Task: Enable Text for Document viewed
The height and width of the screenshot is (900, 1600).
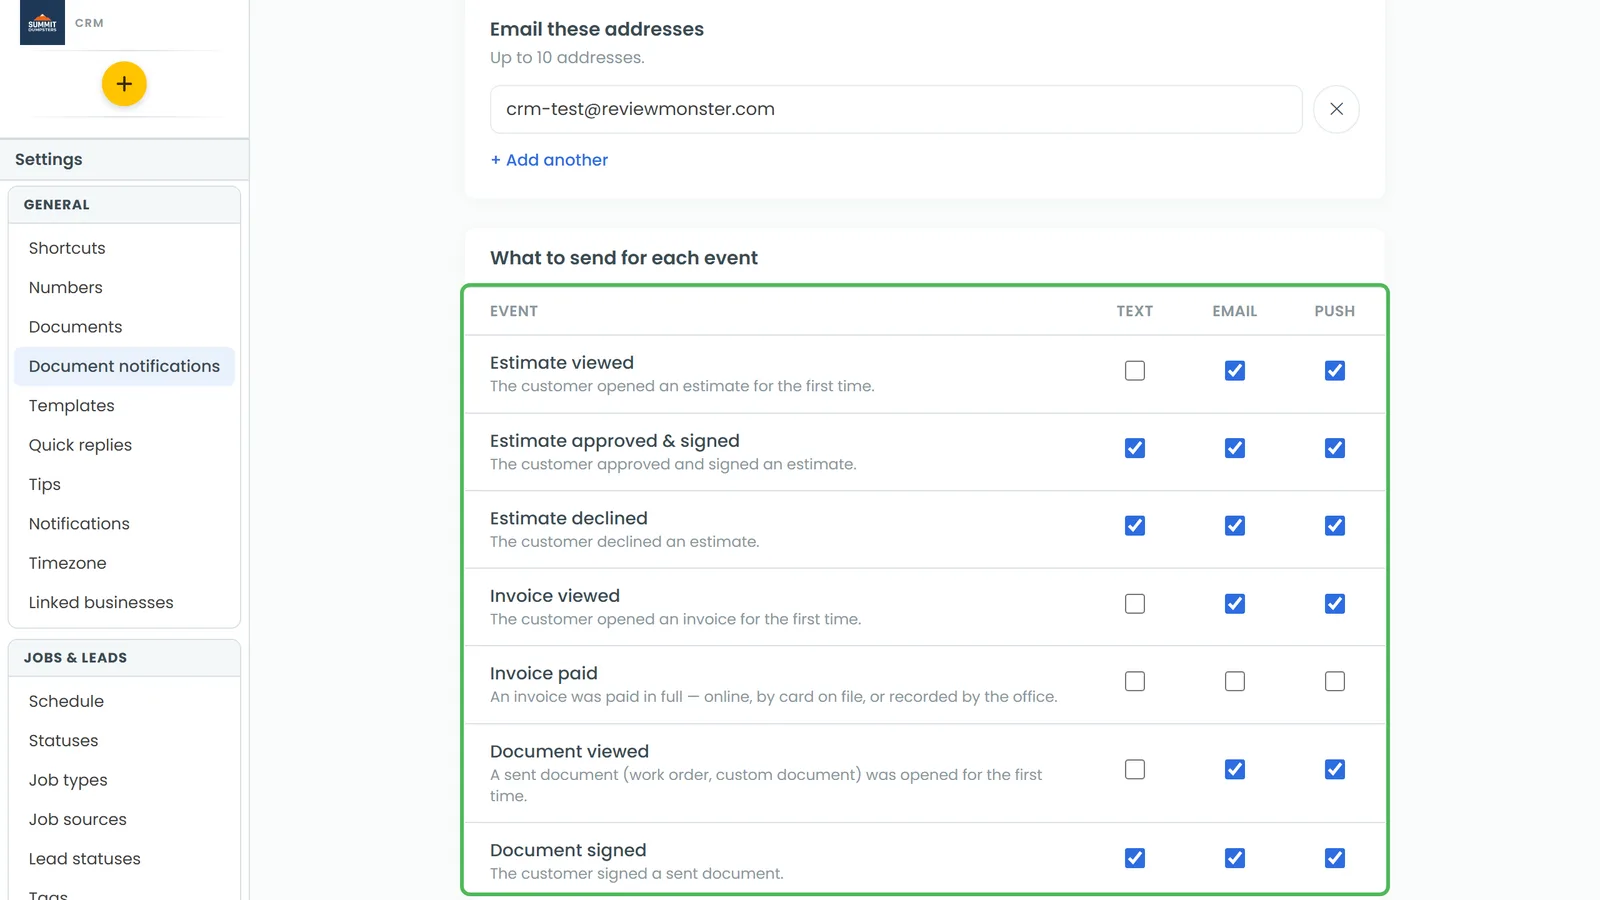Action: click(1135, 770)
